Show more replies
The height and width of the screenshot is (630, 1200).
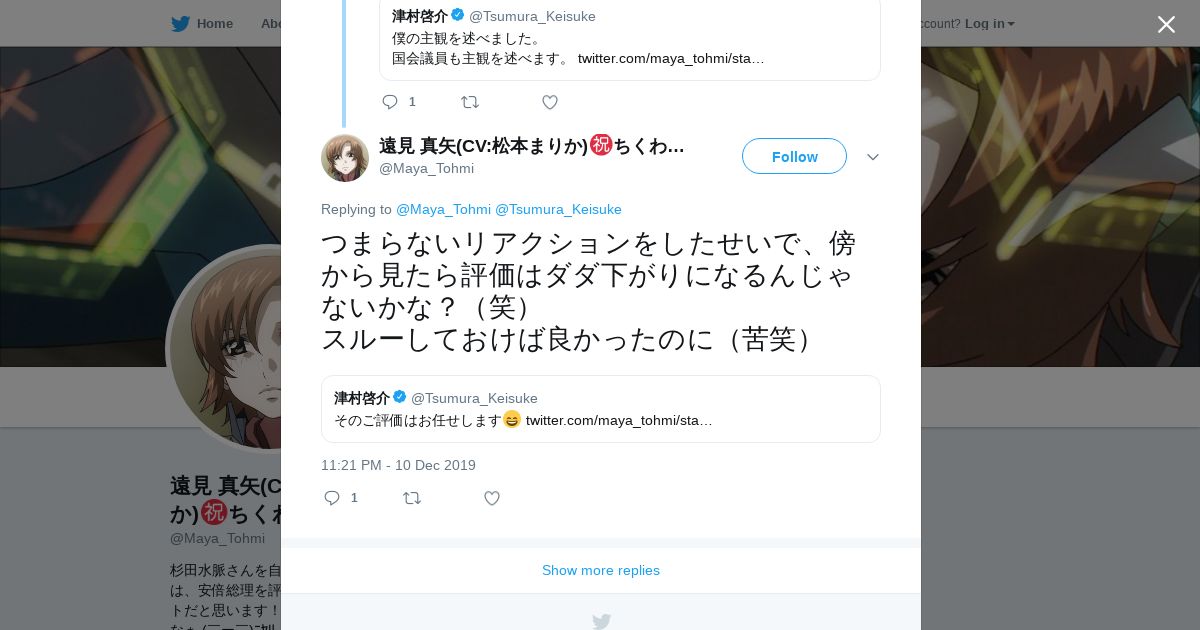click(x=601, y=570)
